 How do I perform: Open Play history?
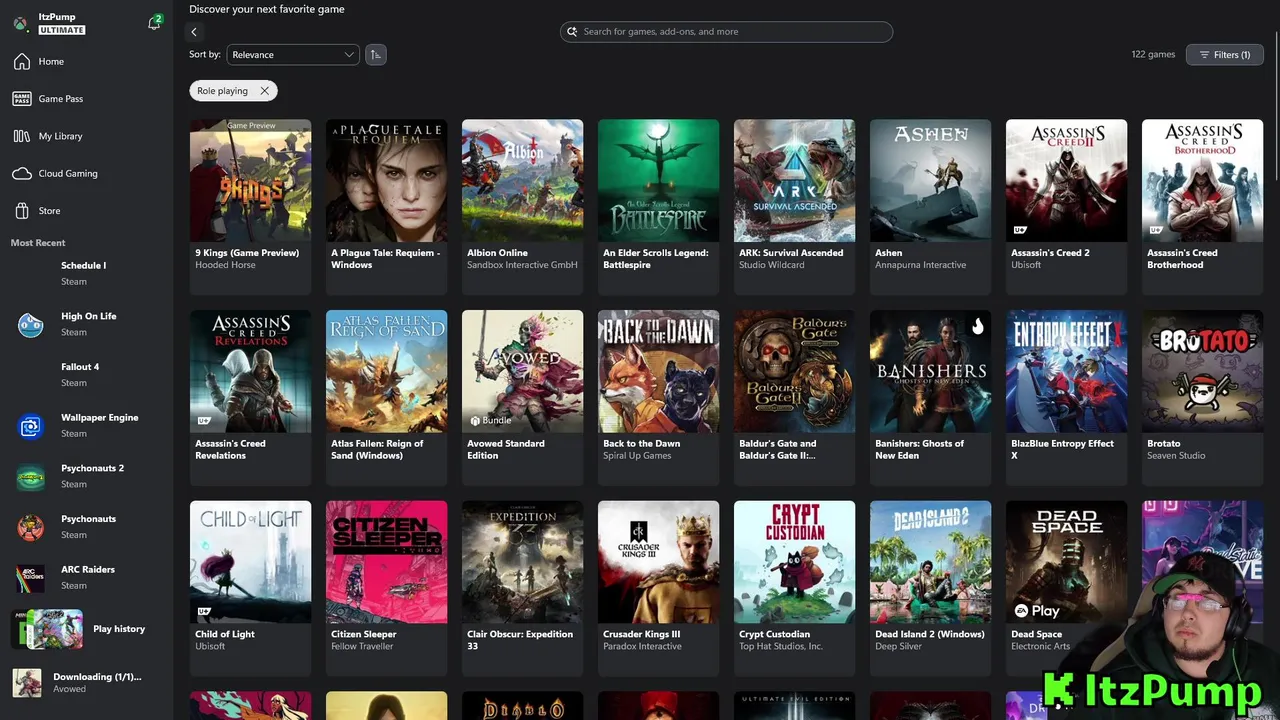(x=86, y=629)
